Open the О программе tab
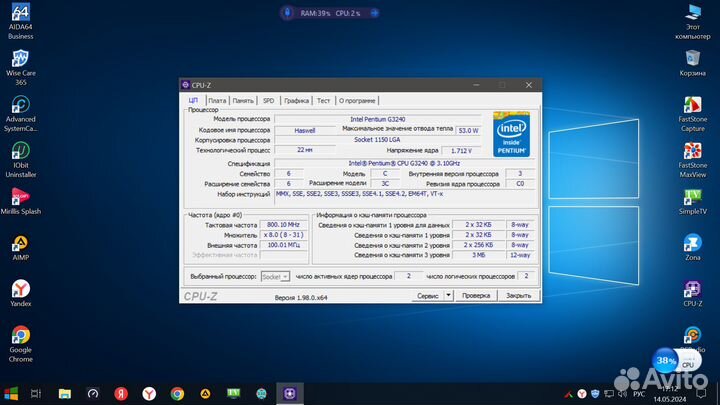Screen dimensions: 720x405 point(357,101)
